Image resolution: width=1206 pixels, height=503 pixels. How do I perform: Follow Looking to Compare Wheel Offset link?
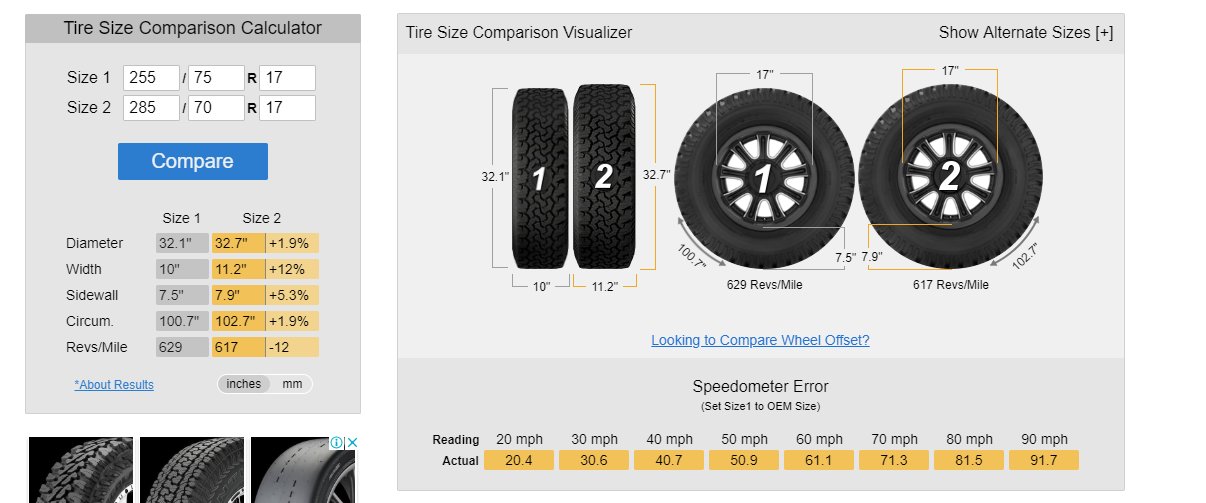760,340
